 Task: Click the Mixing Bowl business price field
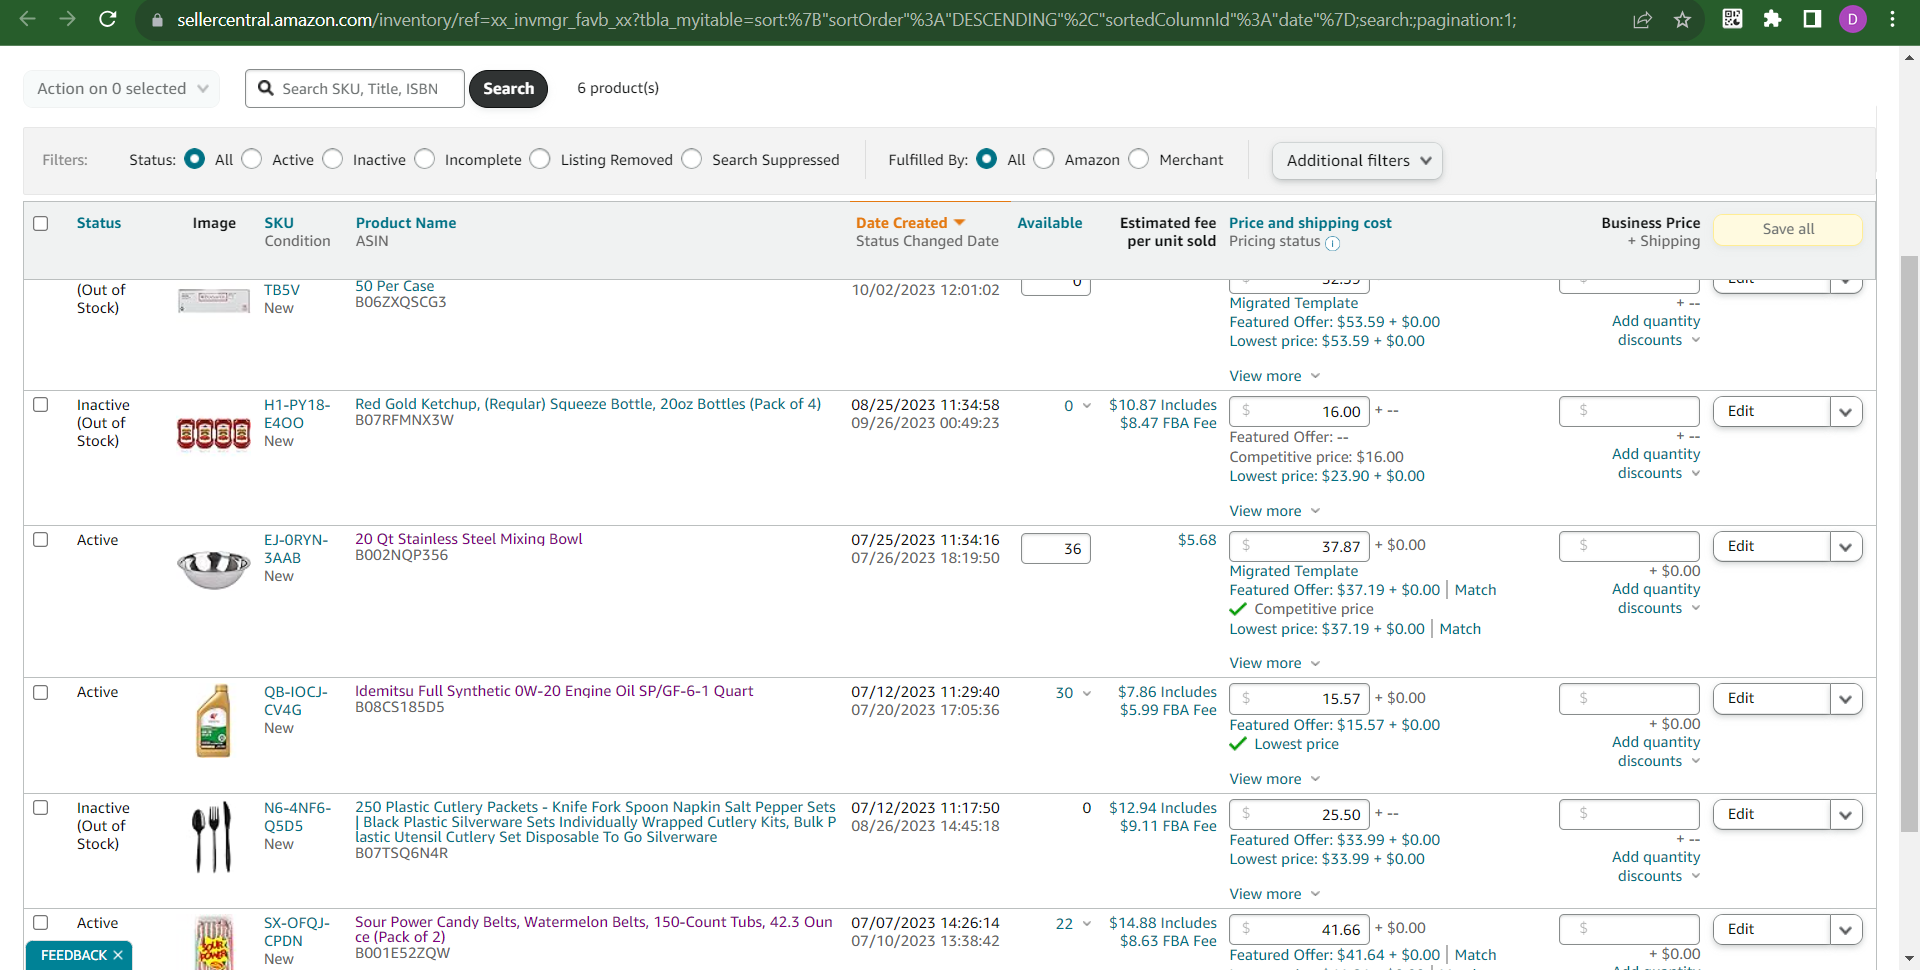point(1629,547)
